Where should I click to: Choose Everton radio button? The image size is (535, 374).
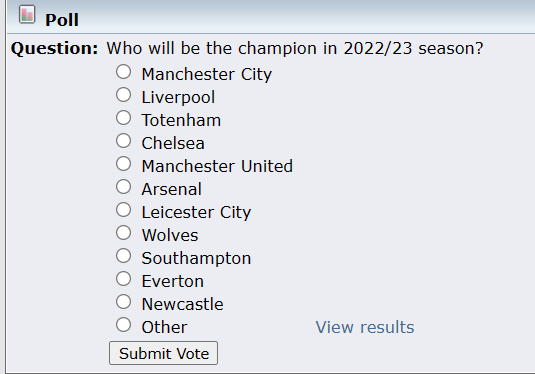pyautogui.click(x=124, y=279)
